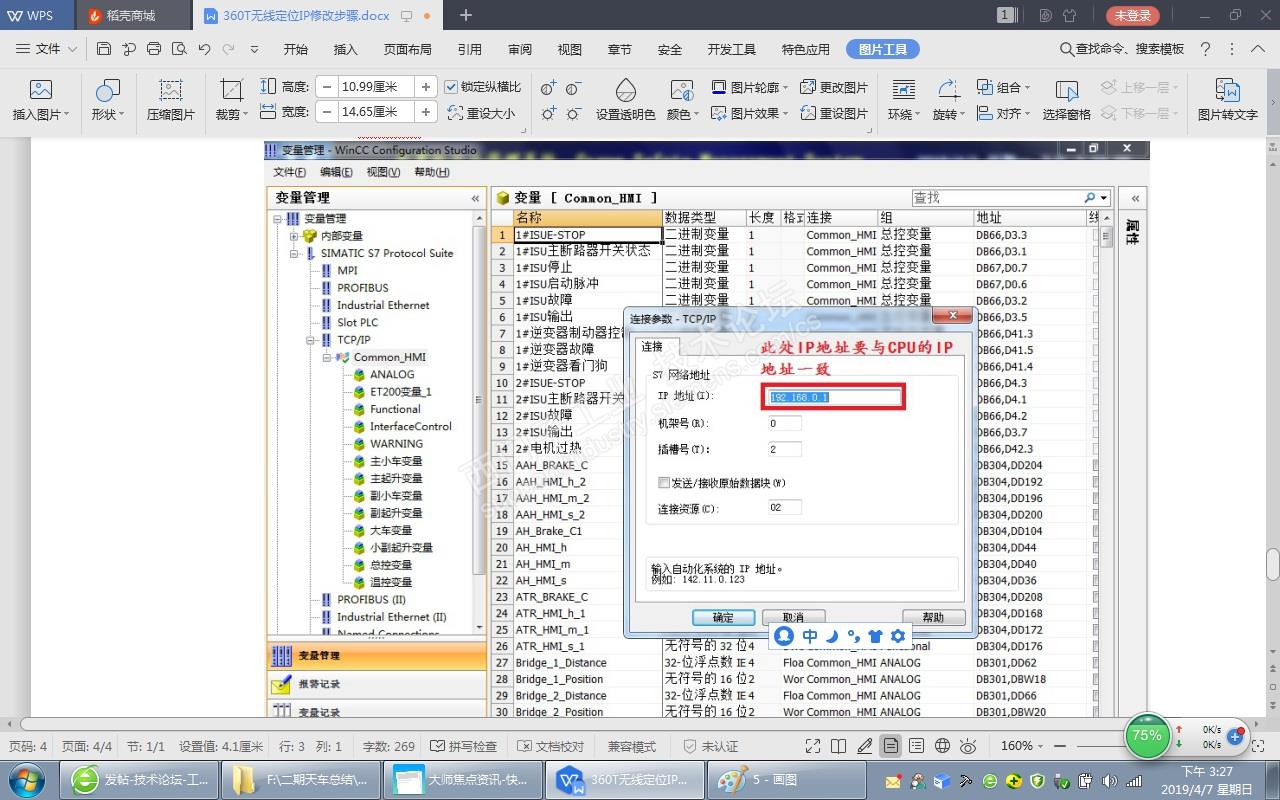Click the Print icon in quick access bar
The height and width of the screenshot is (800, 1280).
154,49
